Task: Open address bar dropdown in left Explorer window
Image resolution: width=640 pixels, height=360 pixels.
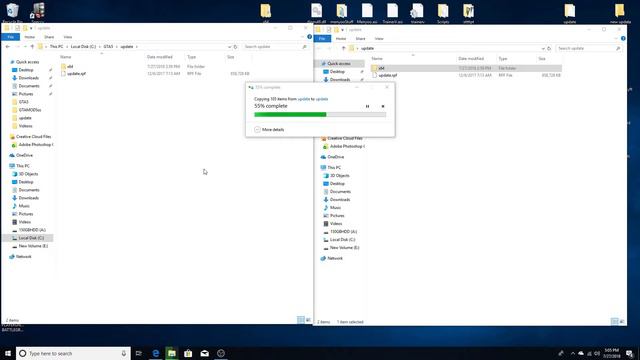Action: tap(229, 47)
